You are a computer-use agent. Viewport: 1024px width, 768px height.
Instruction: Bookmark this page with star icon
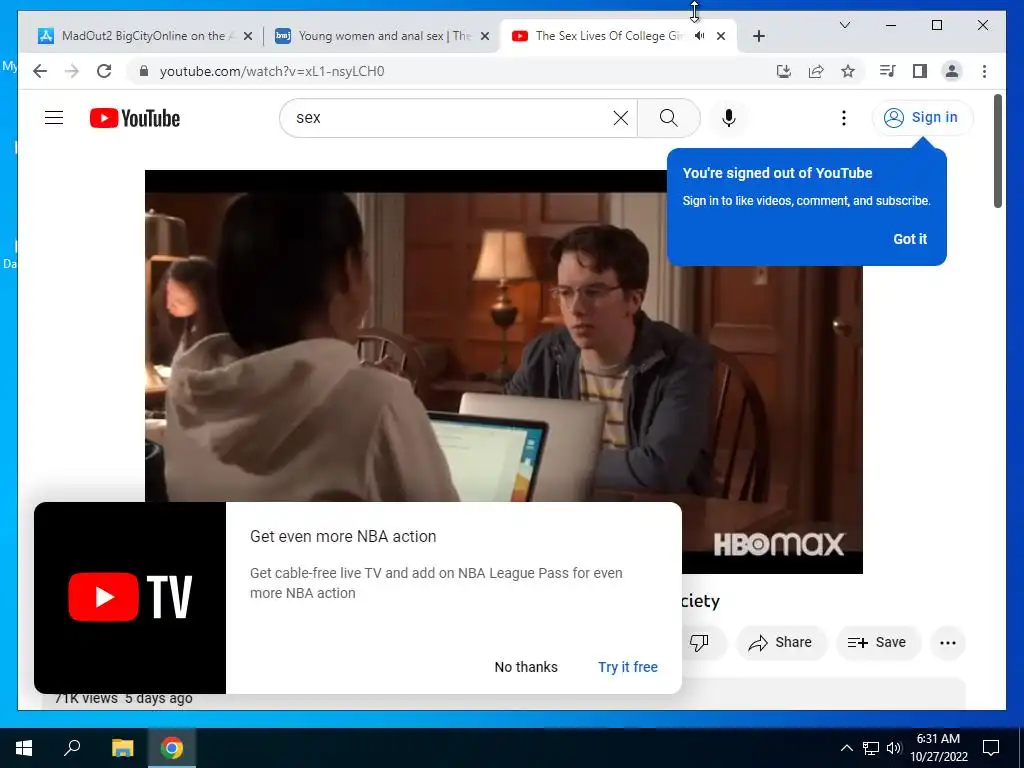848,71
